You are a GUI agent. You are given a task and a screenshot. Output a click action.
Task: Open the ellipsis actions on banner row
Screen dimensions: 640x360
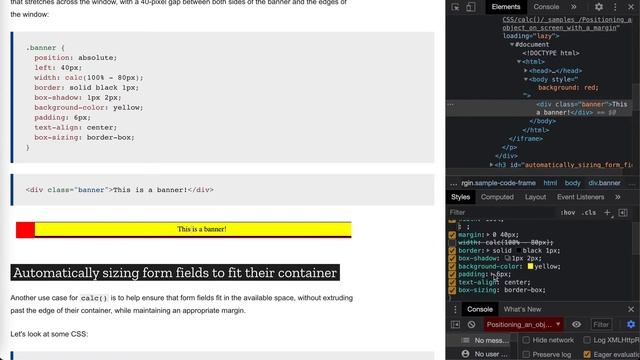coord(451,104)
